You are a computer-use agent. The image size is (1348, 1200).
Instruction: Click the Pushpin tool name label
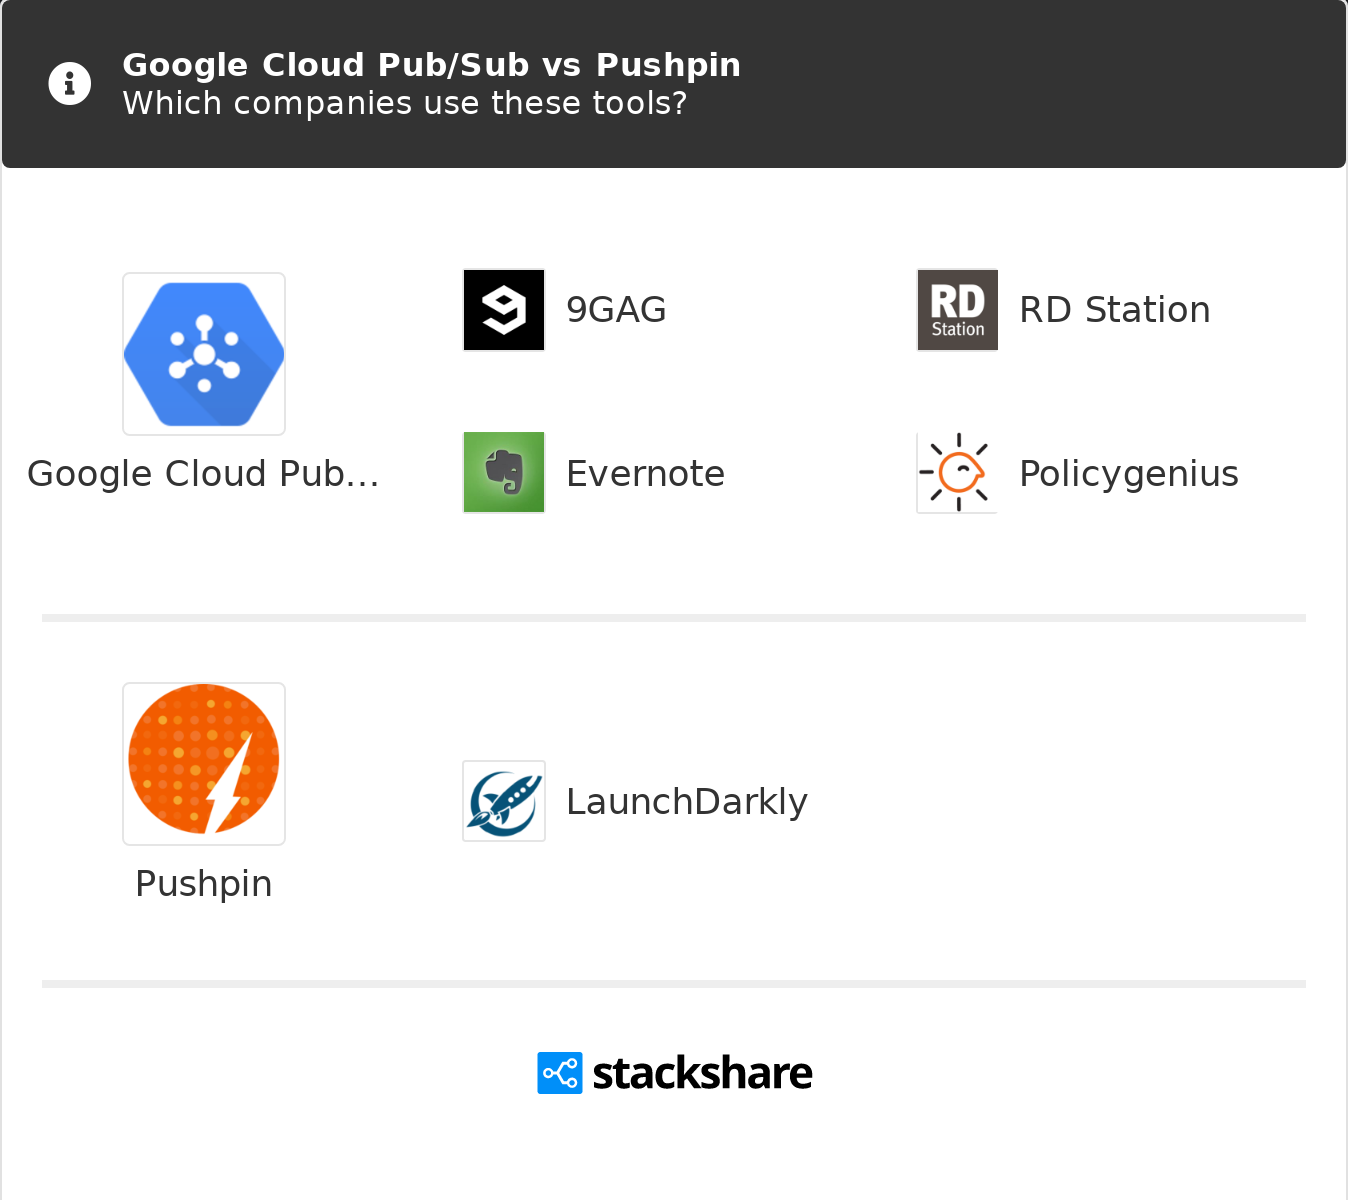pyautogui.click(x=204, y=884)
